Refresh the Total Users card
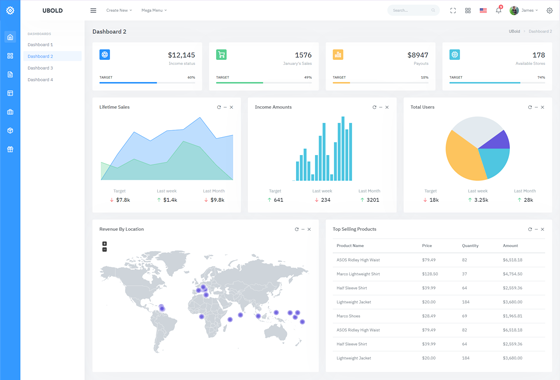The height and width of the screenshot is (380, 560). coord(530,107)
